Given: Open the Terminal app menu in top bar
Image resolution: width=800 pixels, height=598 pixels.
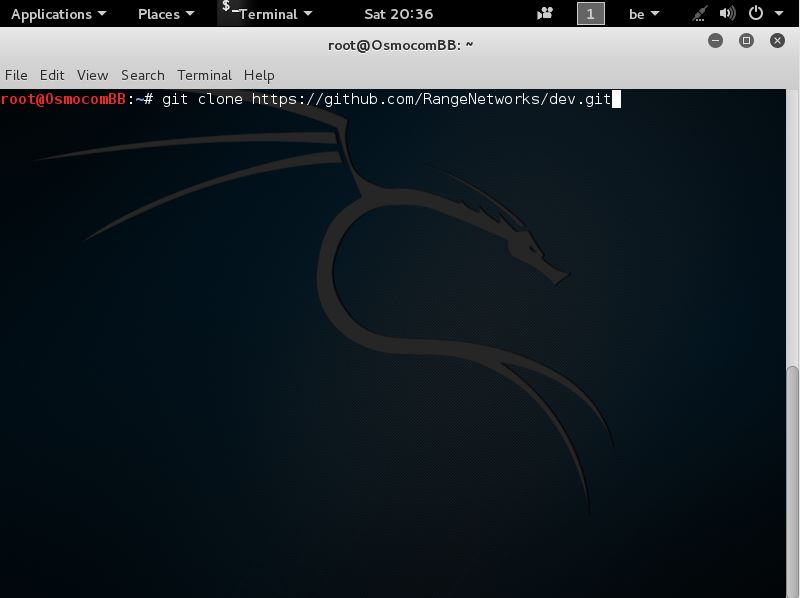Looking at the screenshot, I should coord(274,14).
